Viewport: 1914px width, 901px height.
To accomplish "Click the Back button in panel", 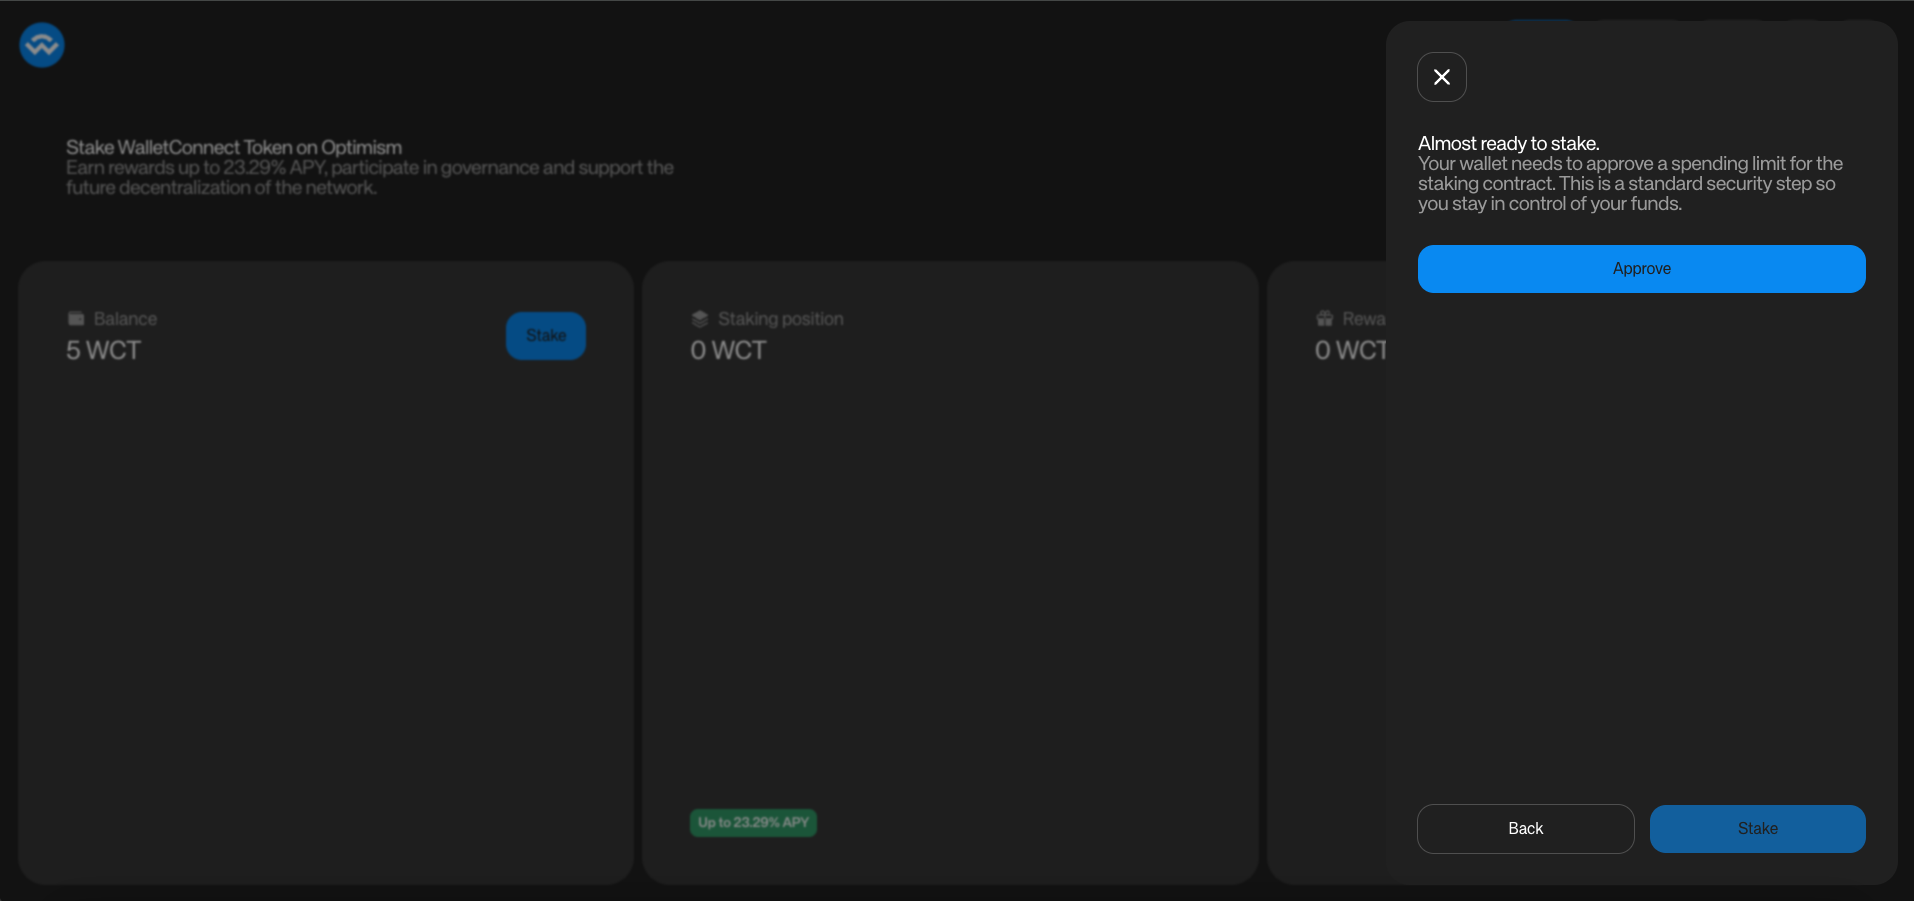I will 1526,829.
